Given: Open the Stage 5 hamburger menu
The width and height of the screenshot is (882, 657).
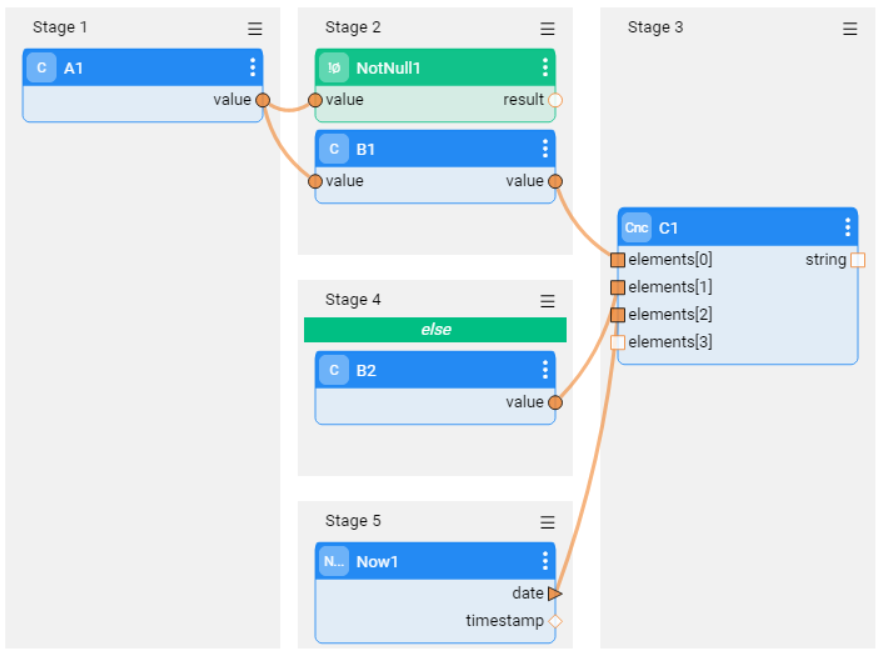Looking at the screenshot, I should pos(547,522).
